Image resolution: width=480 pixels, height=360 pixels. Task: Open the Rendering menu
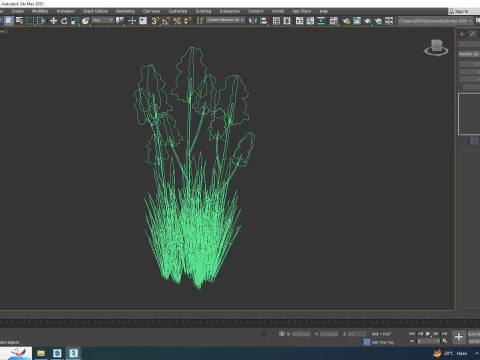pos(125,11)
